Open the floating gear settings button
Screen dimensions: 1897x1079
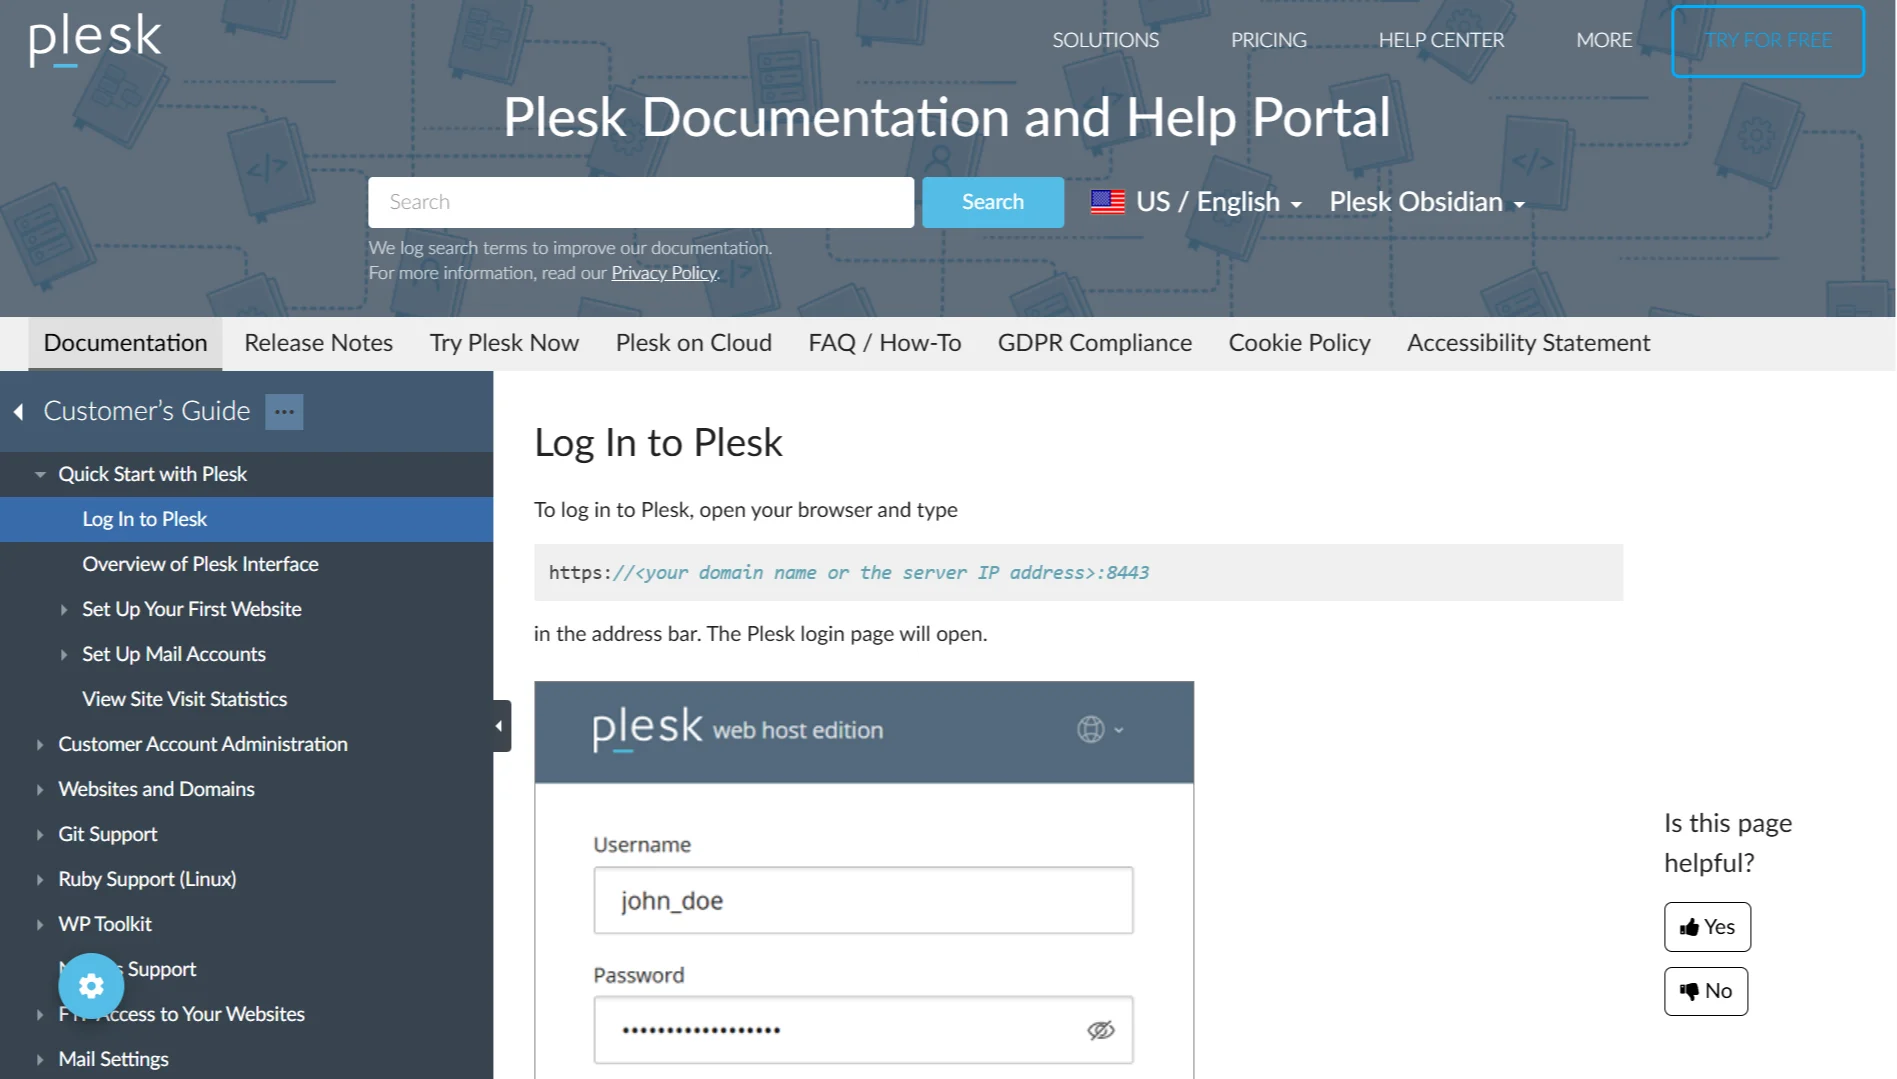click(x=91, y=986)
